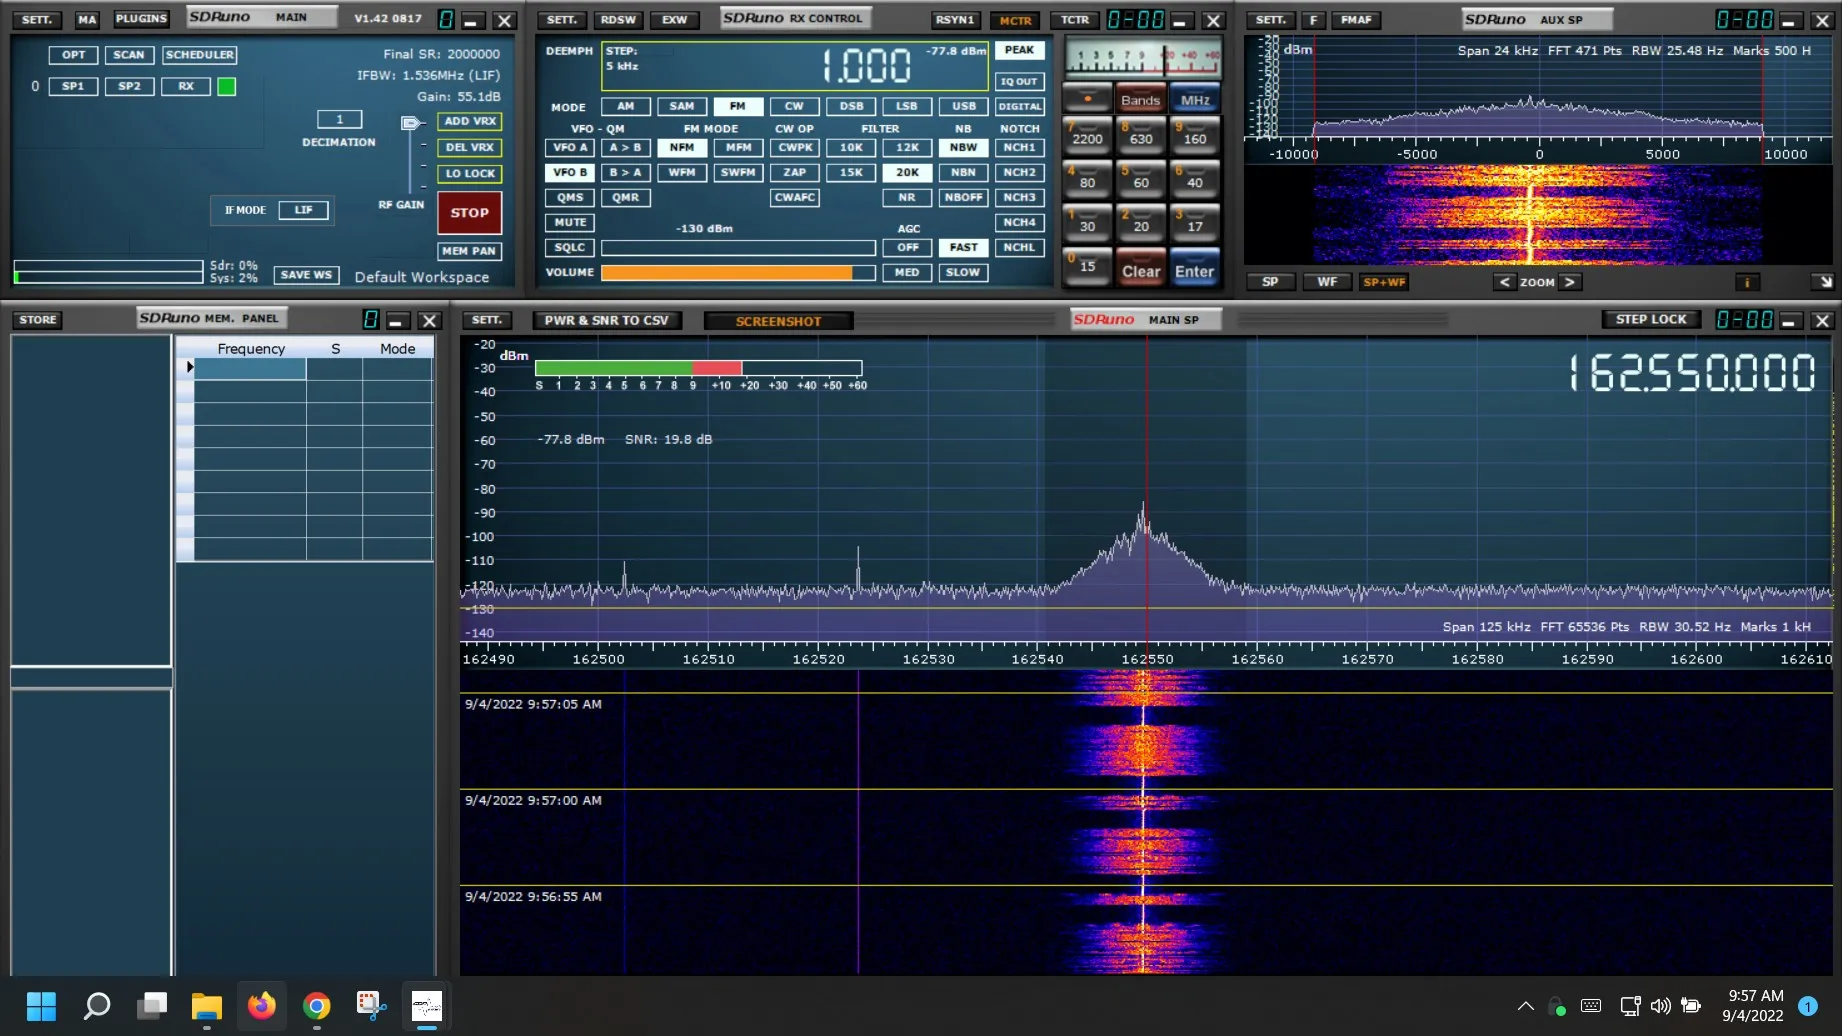Expand the memory panel first row arrow
1842x1036 pixels.
coord(189,367)
